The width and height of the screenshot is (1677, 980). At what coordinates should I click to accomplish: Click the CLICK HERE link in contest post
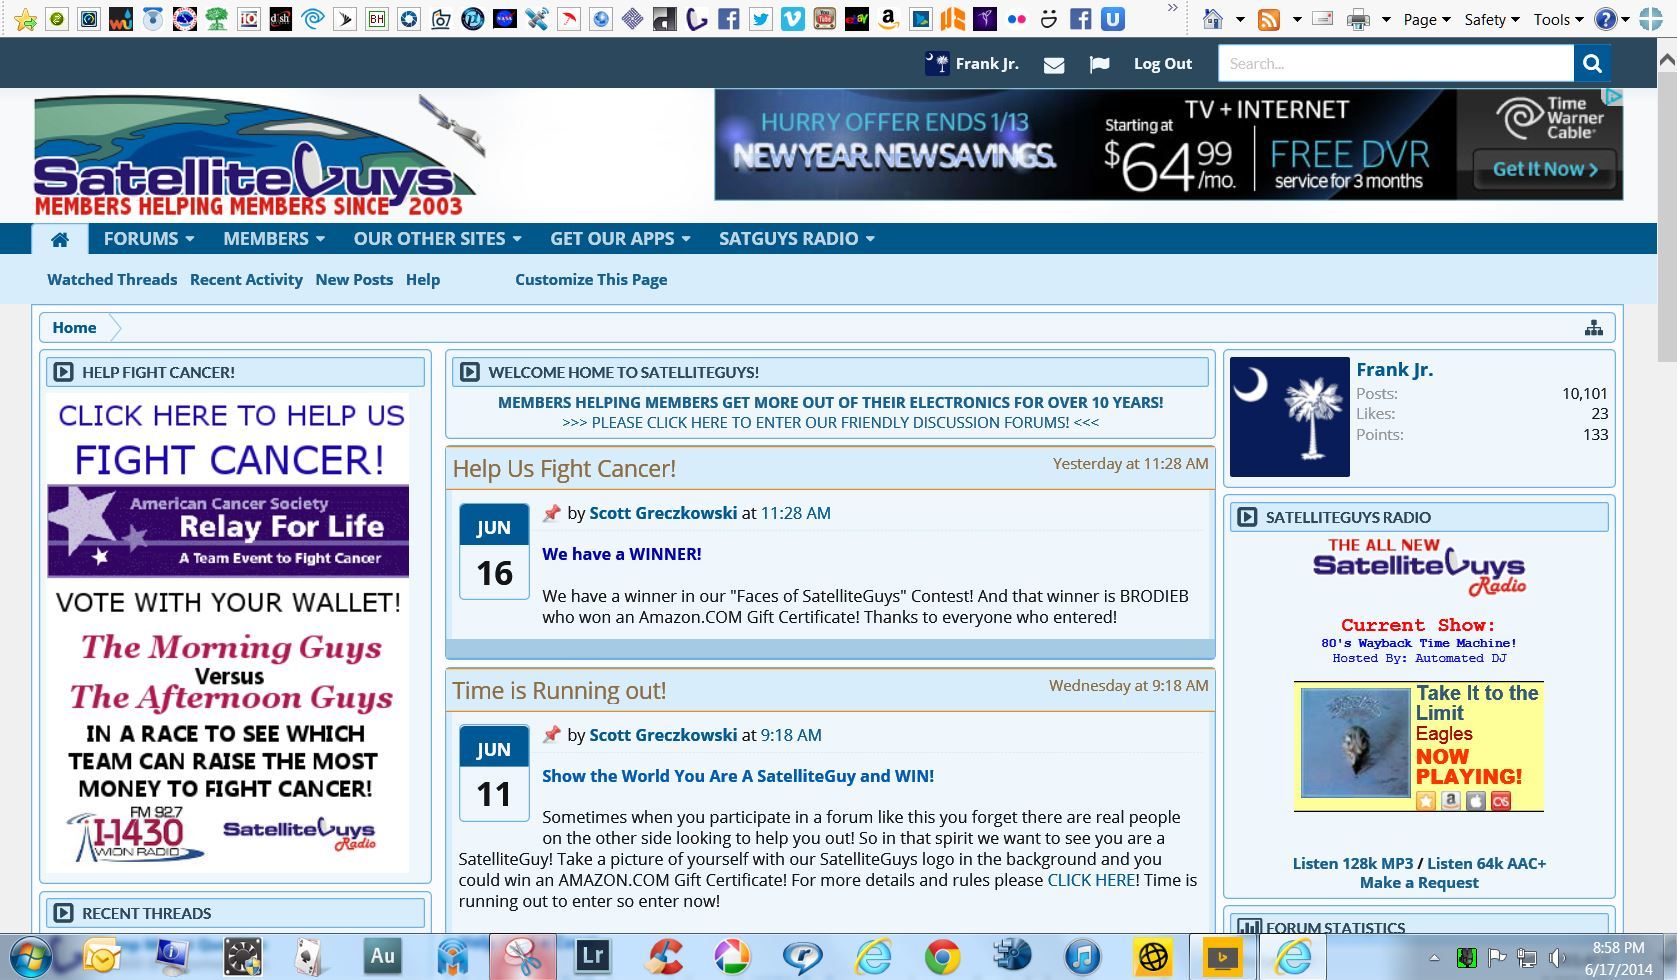1091,880
